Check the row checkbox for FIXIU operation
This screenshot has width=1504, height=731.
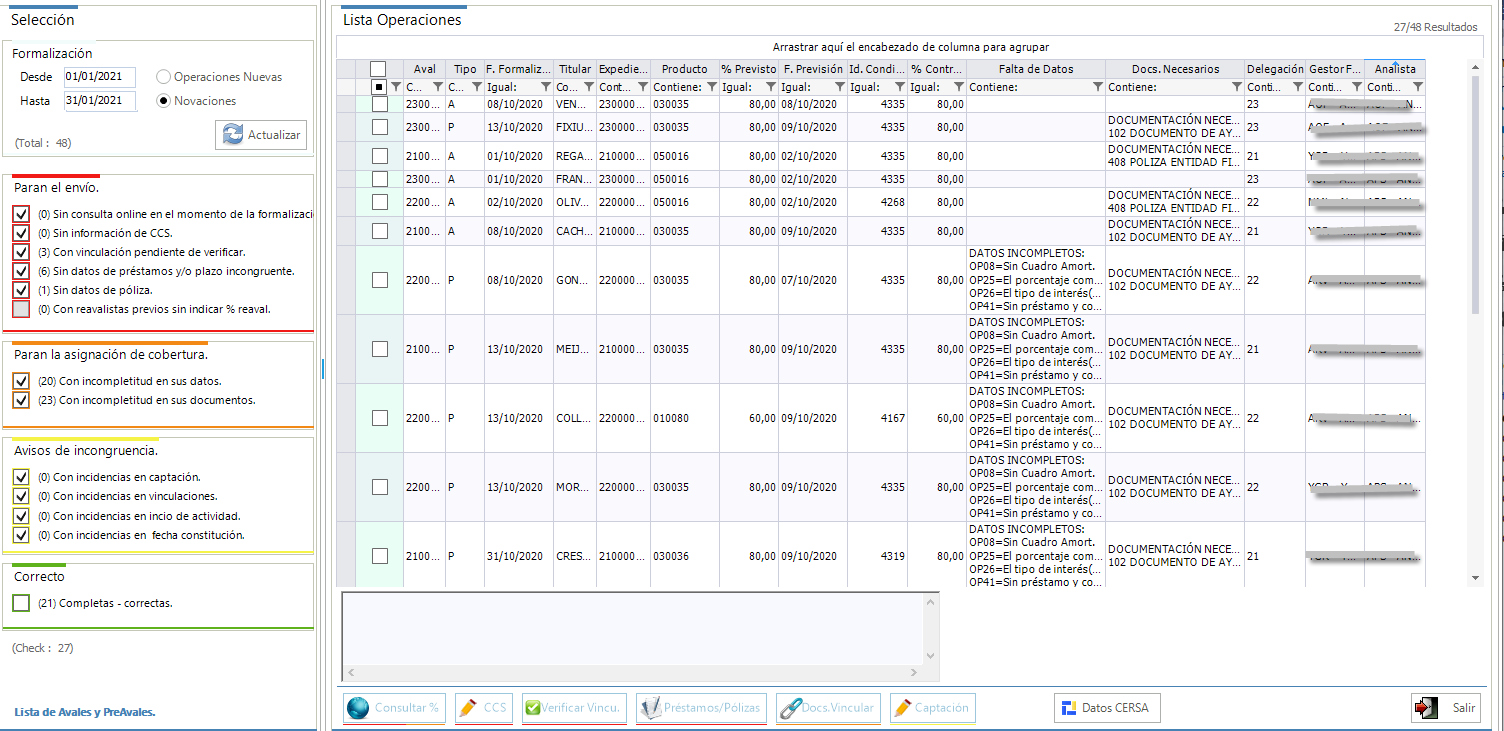[x=380, y=127]
